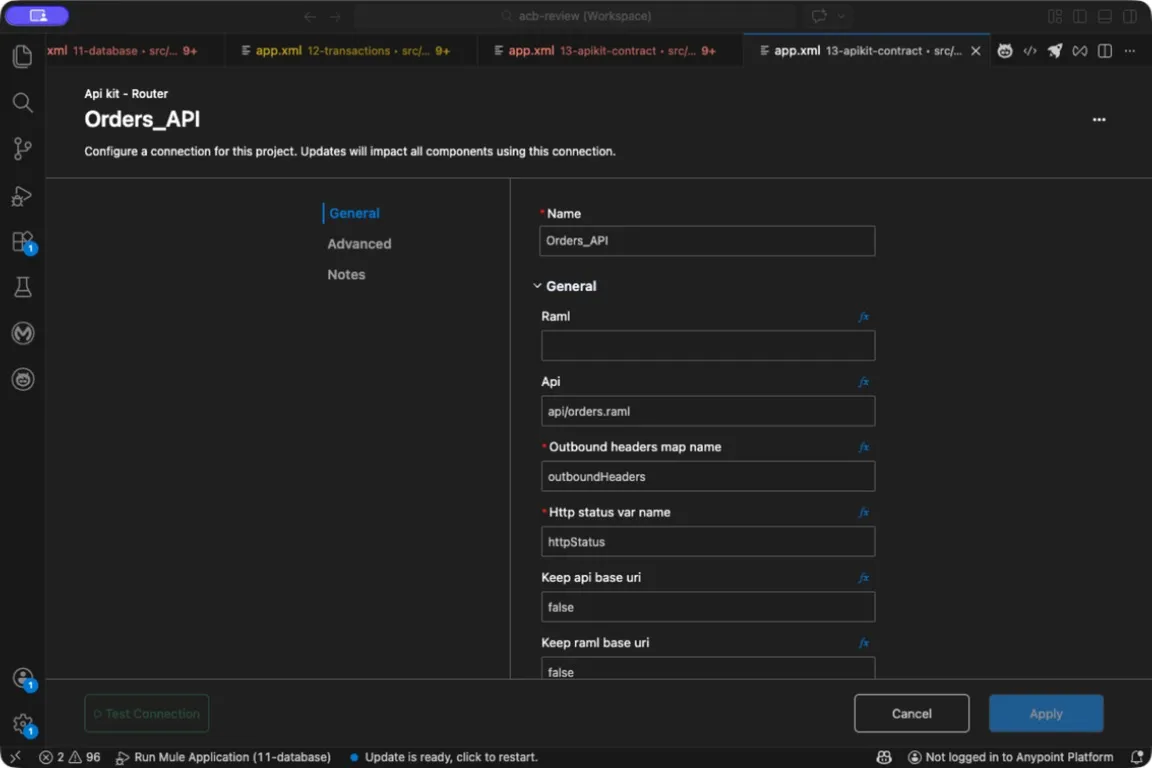Click the httpStatus input field
This screenshot has height=768, width=1152.
pos(708,542)
